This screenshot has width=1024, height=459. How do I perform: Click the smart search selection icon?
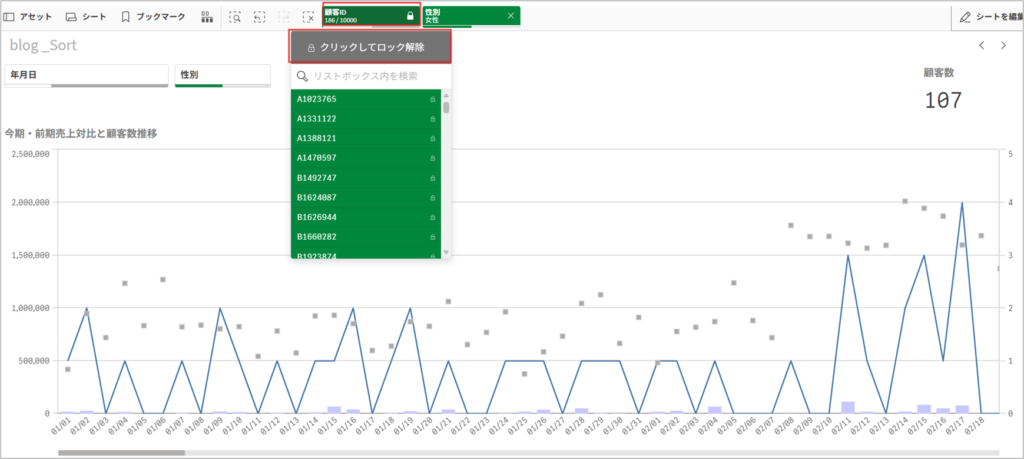pyautogui.click(x=235, y=17)
